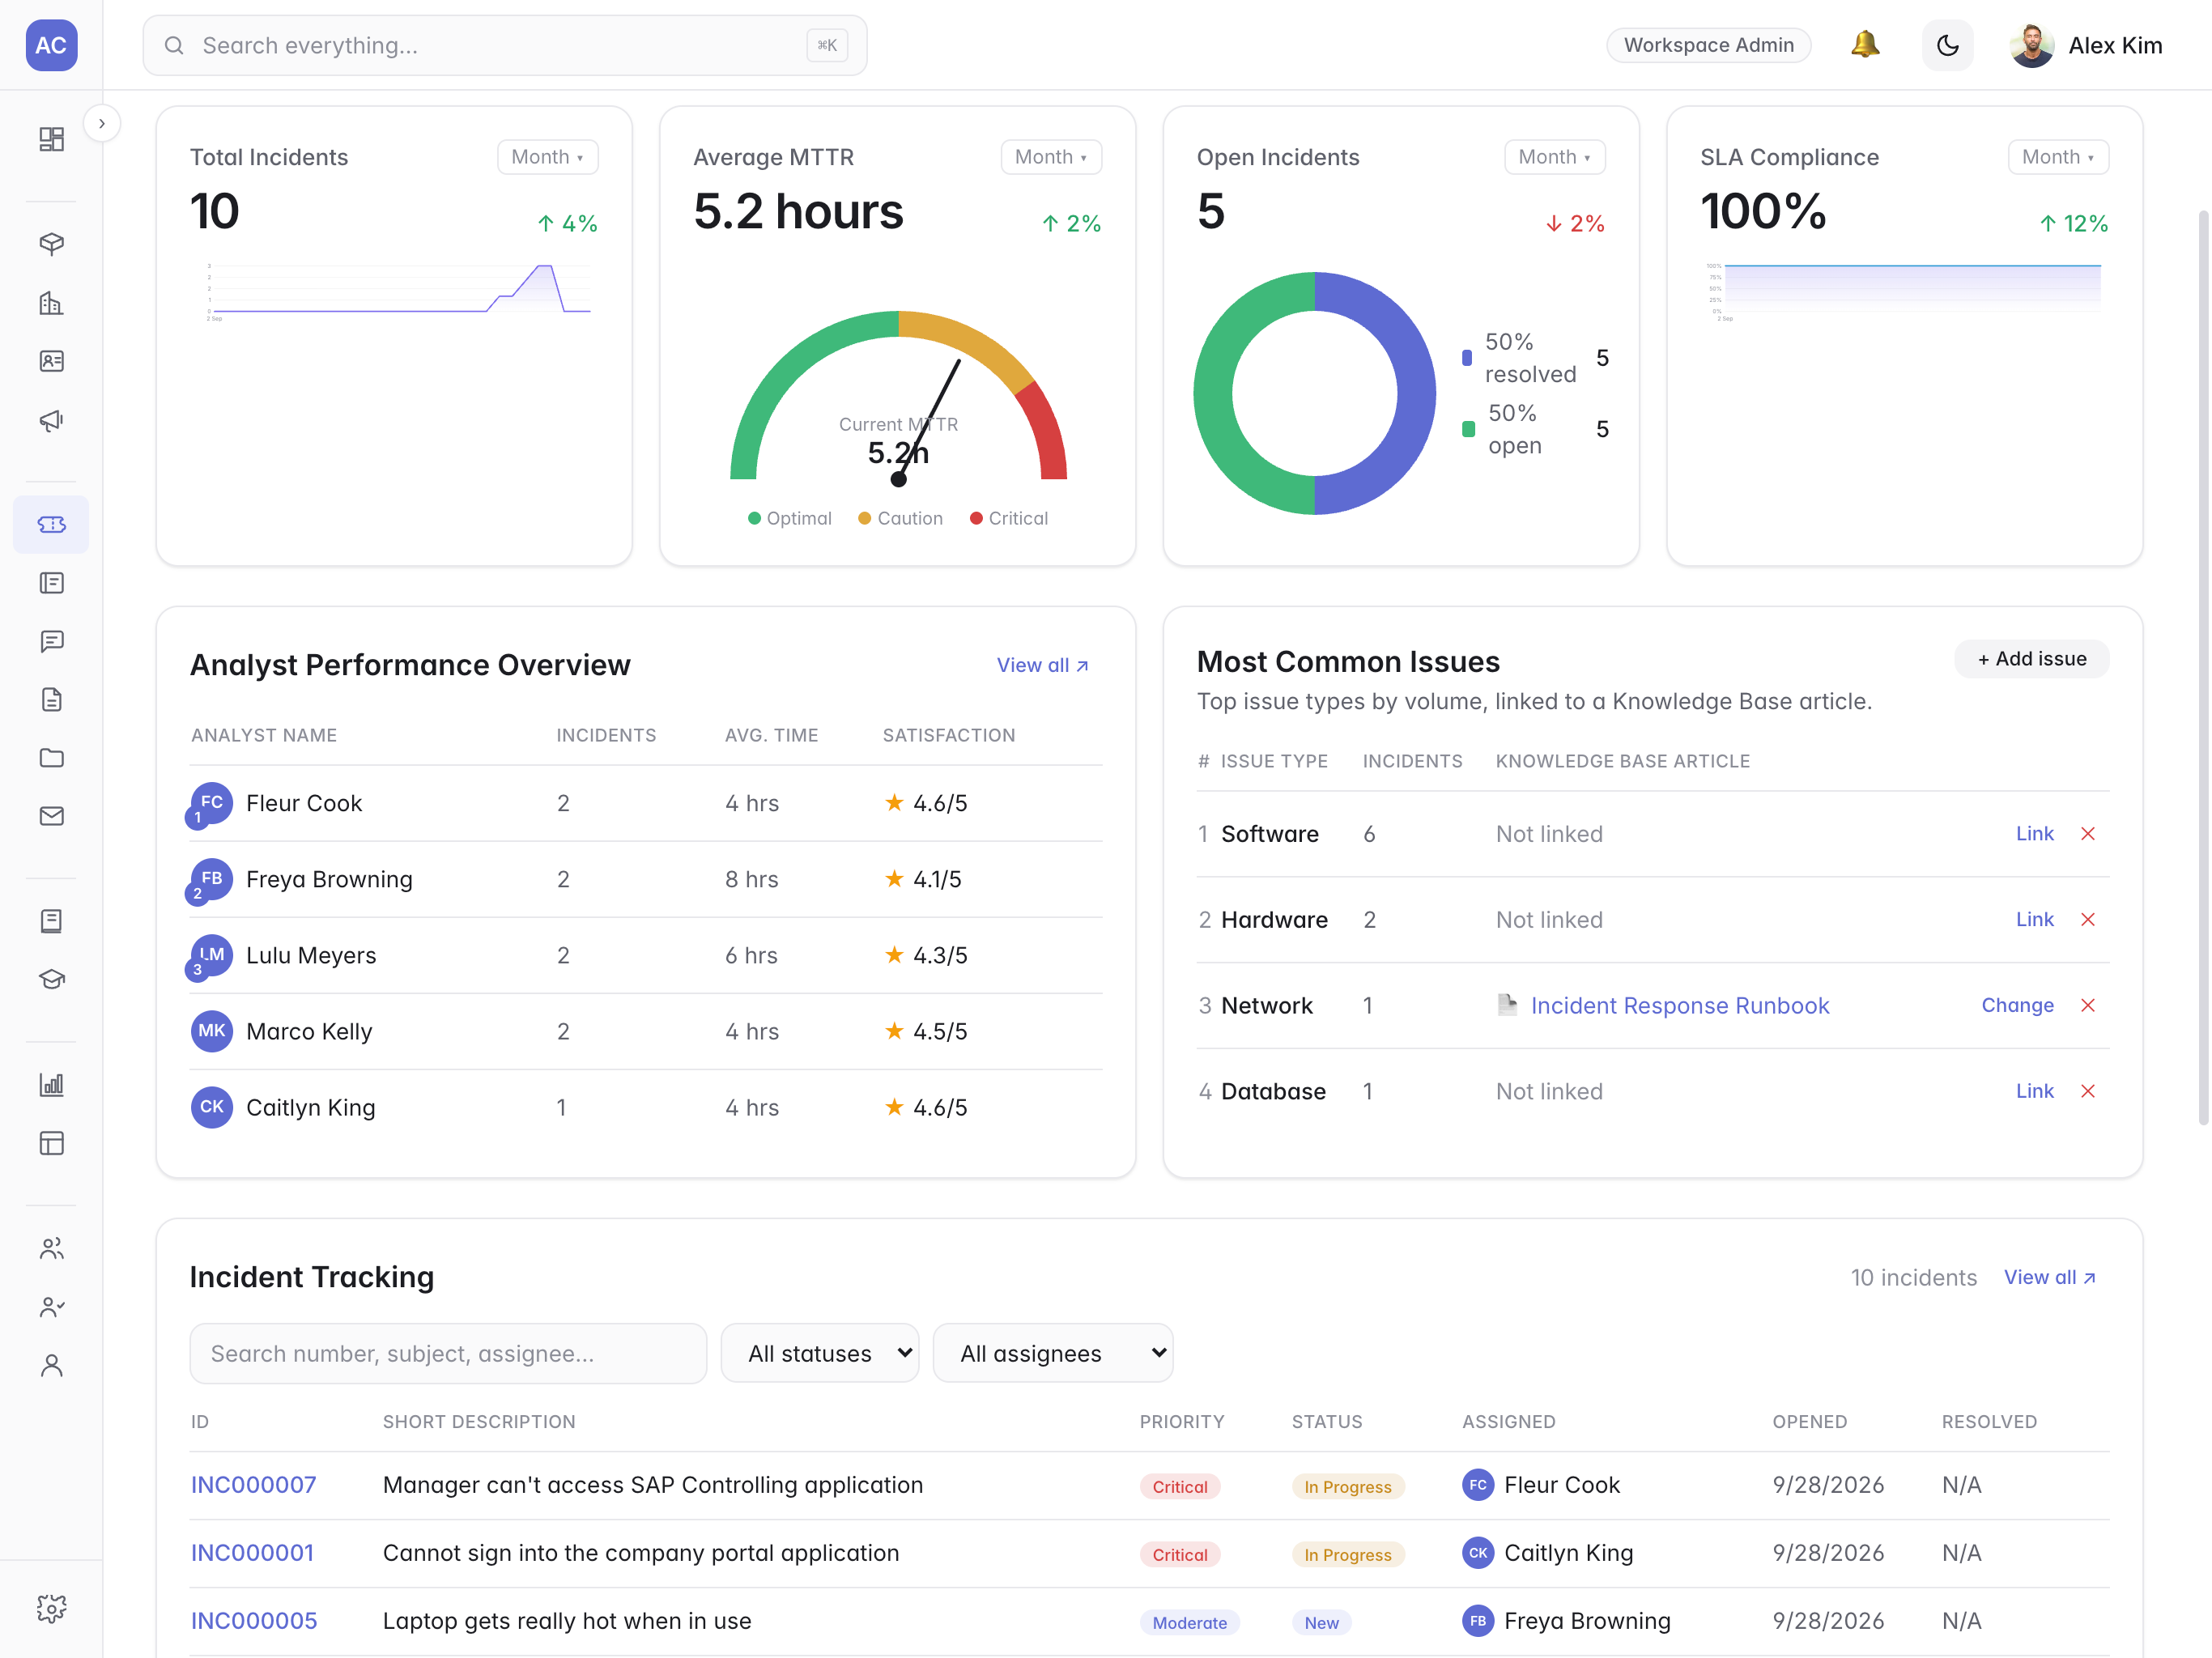
Task: Open the cube/products icon in sidebar
Action: pos(51,244)
